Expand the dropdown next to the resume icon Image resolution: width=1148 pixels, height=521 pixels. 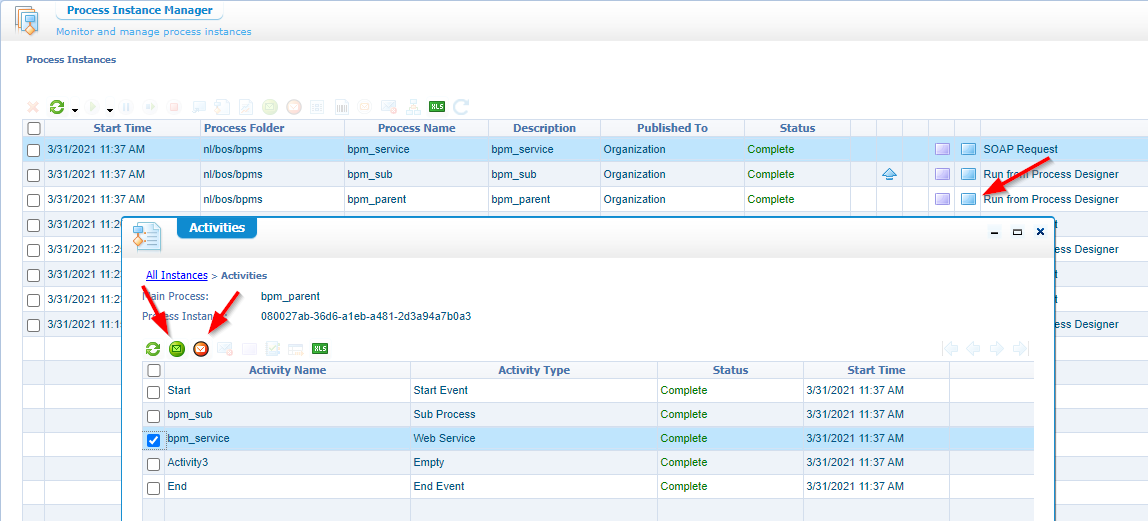(x=110, y=109)
